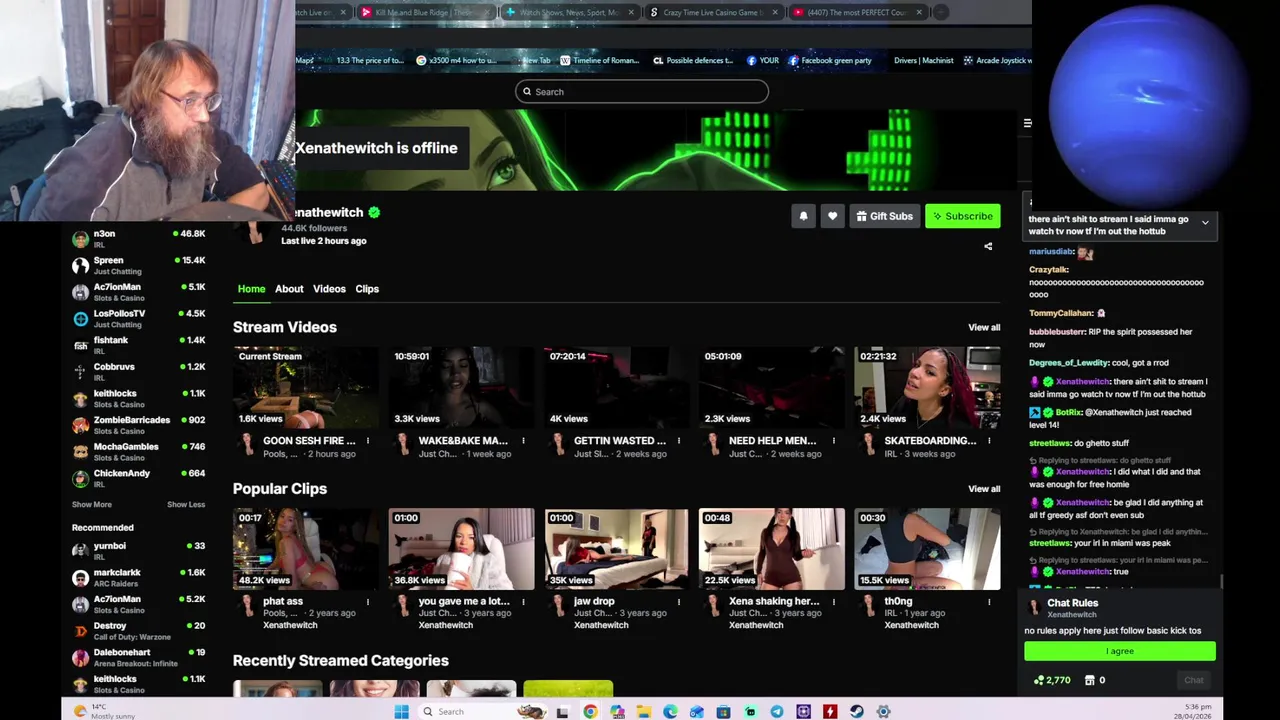Play the th0ng clip thumbnail

tap(927, 549)
